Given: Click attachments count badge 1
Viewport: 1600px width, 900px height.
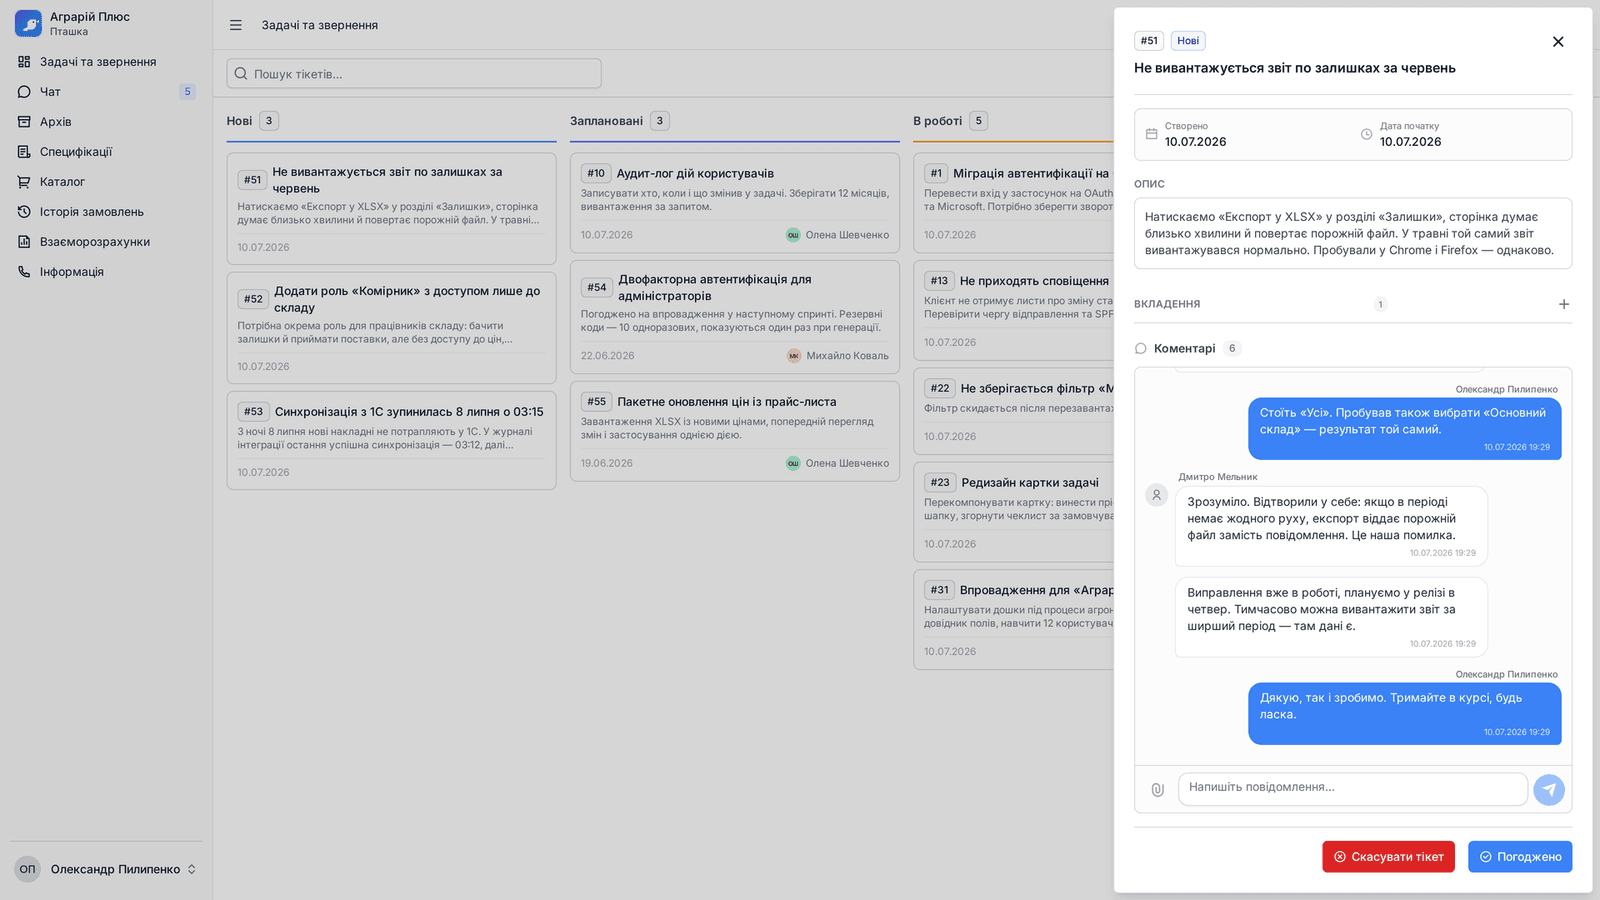Looking at the screenshot, I should click(x=1380, y=304).
